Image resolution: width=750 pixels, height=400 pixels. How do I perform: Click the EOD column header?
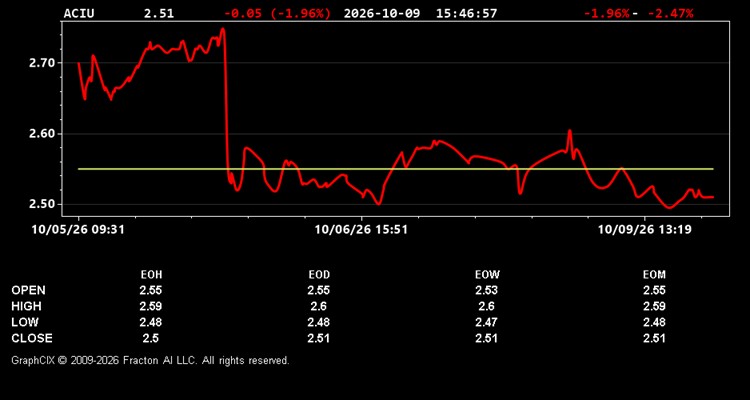pyautogui.click(x=319, y=275)
